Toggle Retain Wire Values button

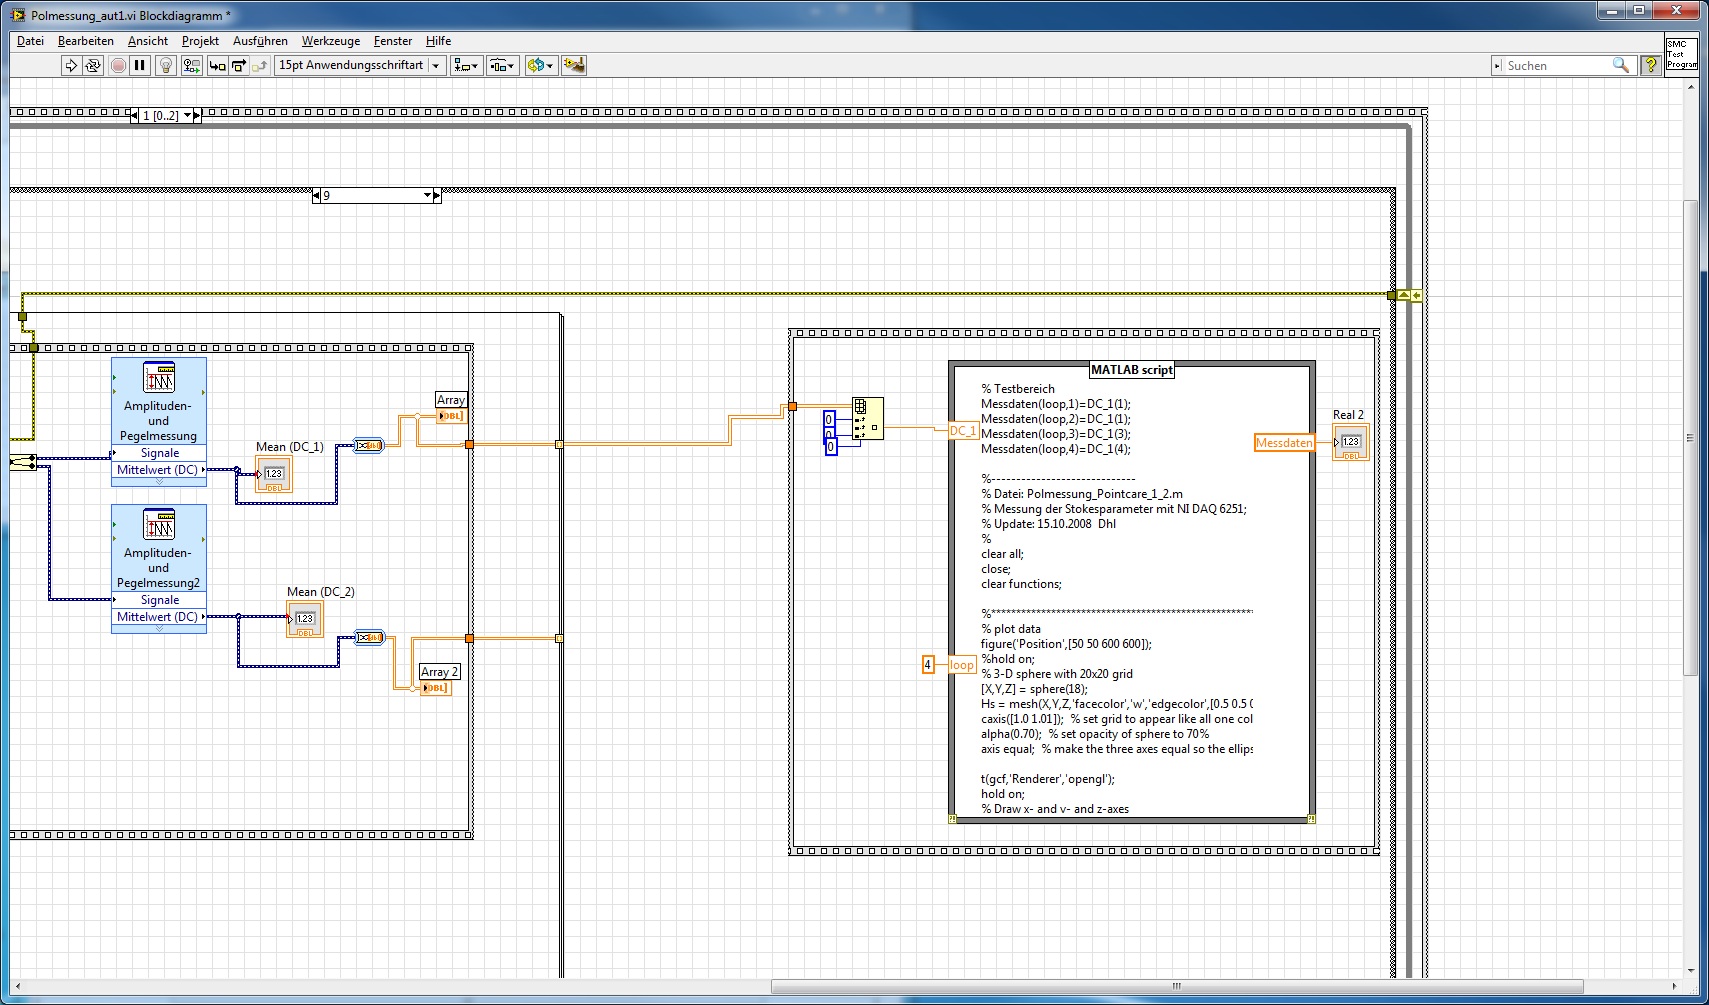click(x=191, y=65)
